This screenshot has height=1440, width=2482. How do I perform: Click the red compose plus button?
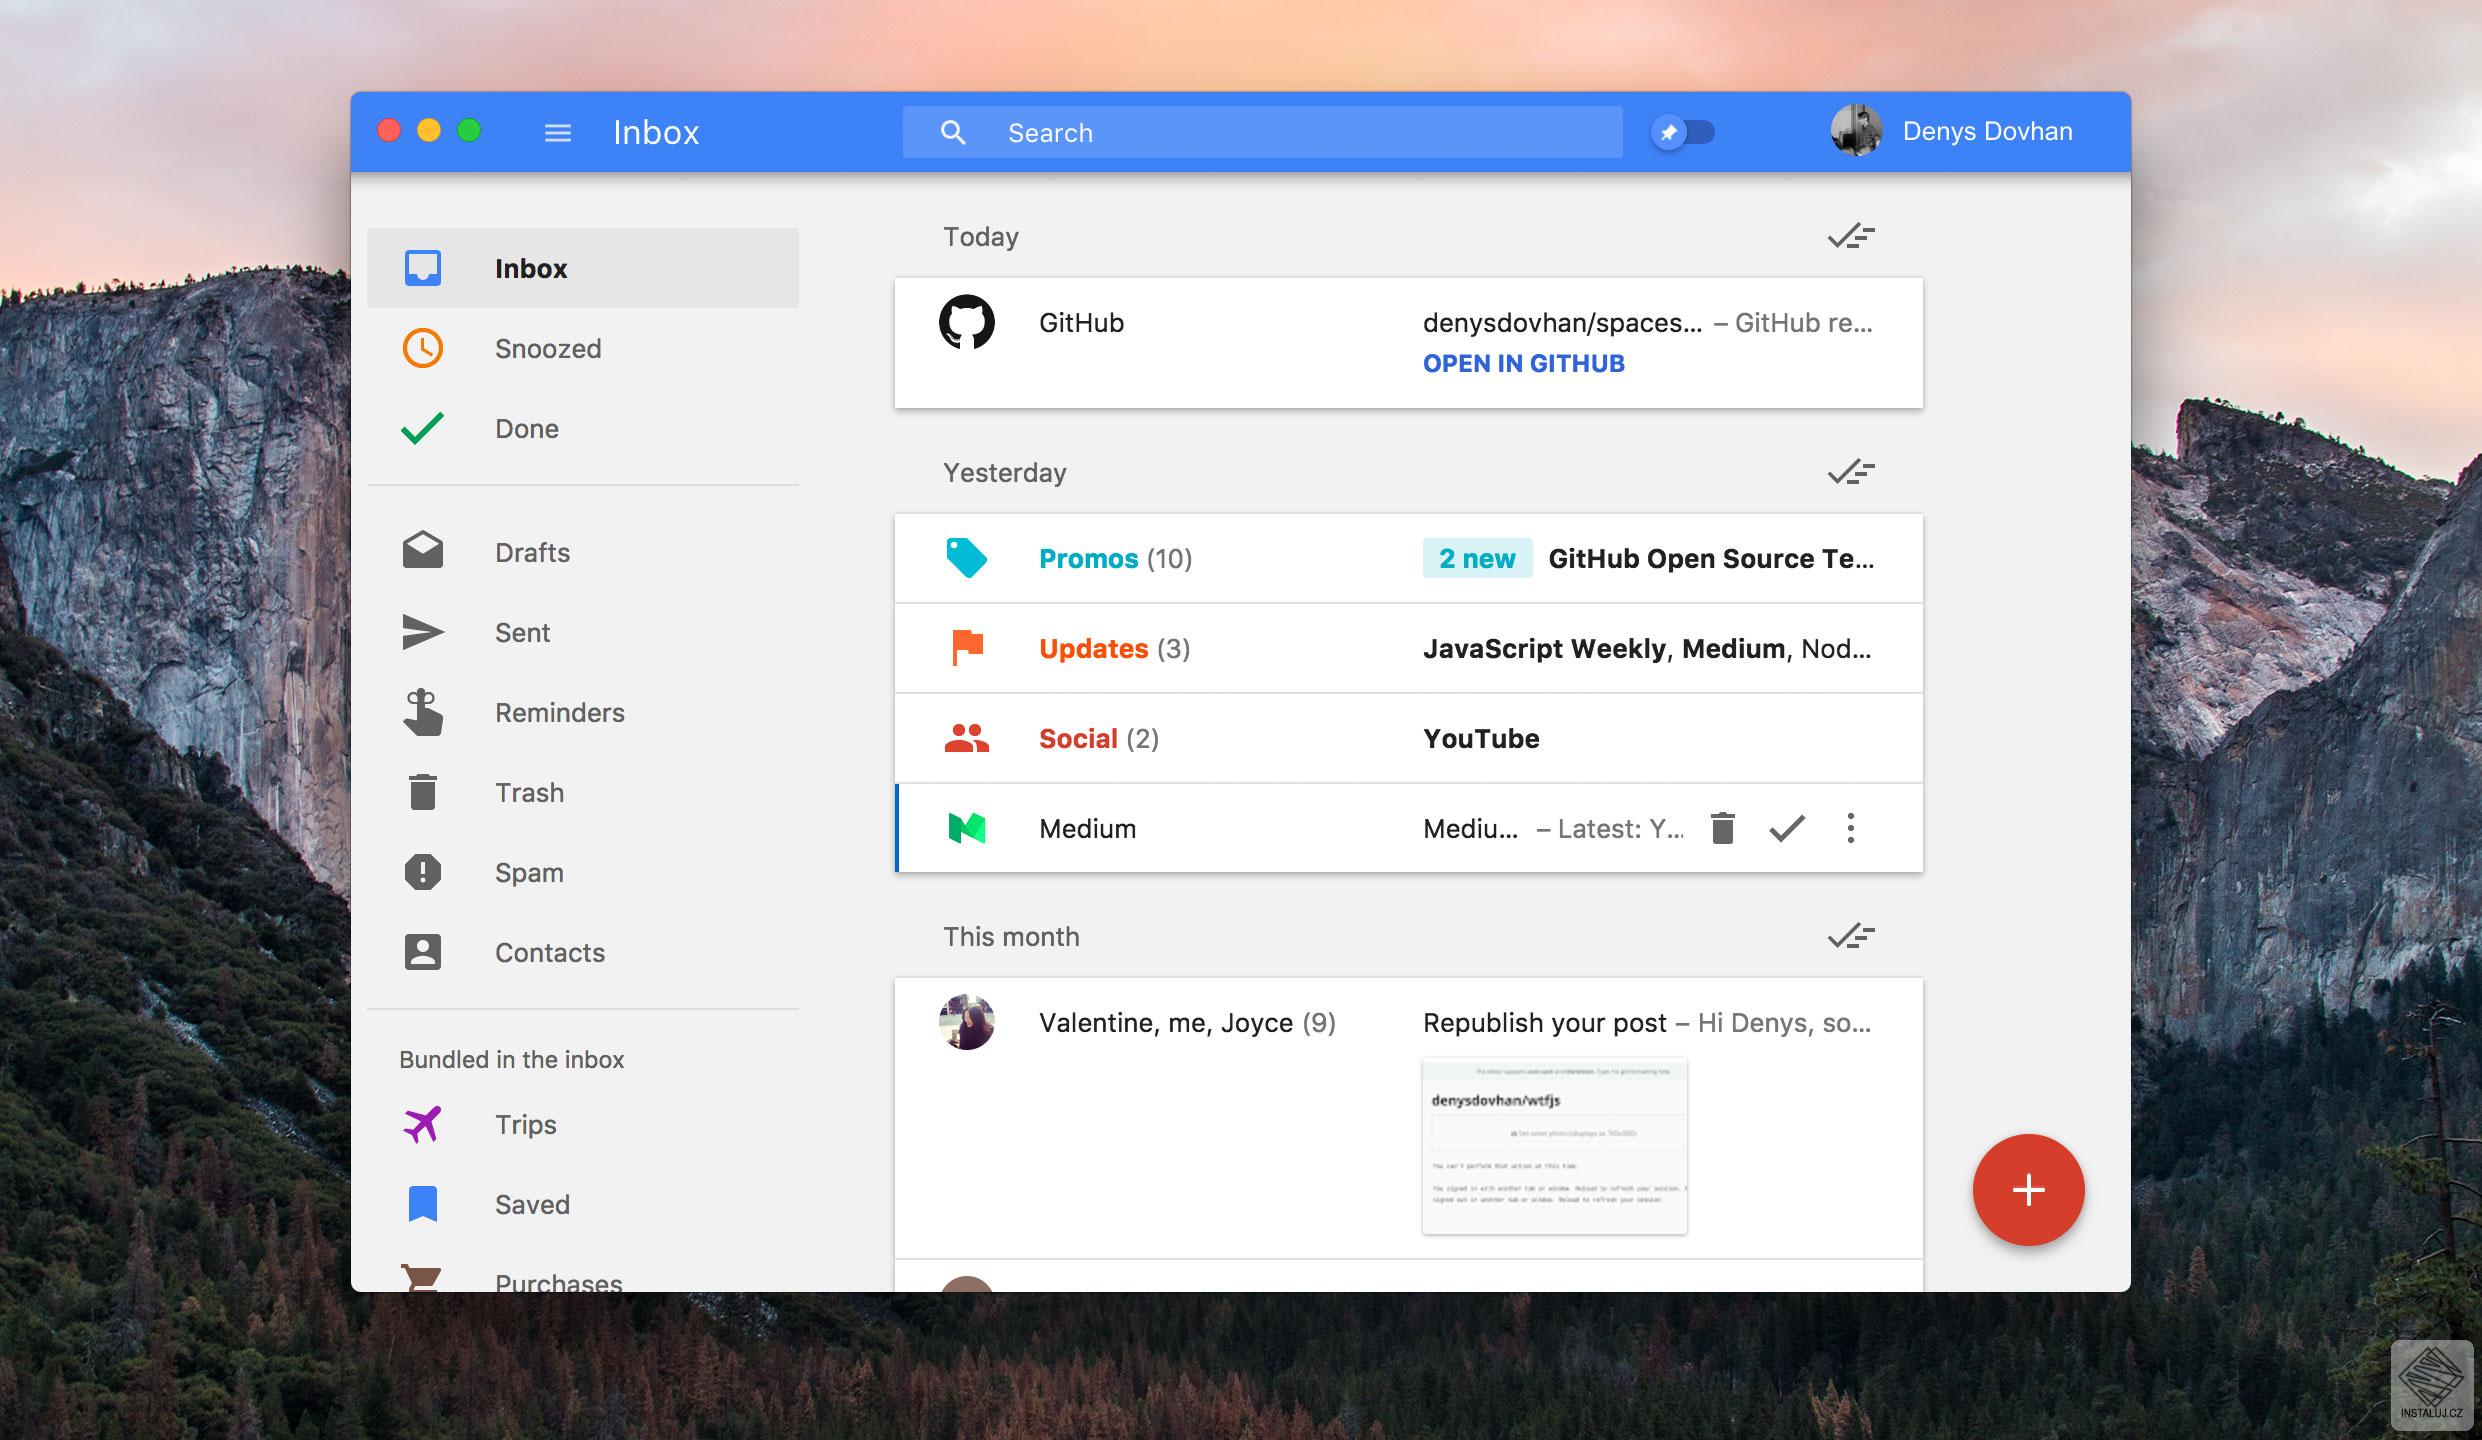click(2027, 1189)
